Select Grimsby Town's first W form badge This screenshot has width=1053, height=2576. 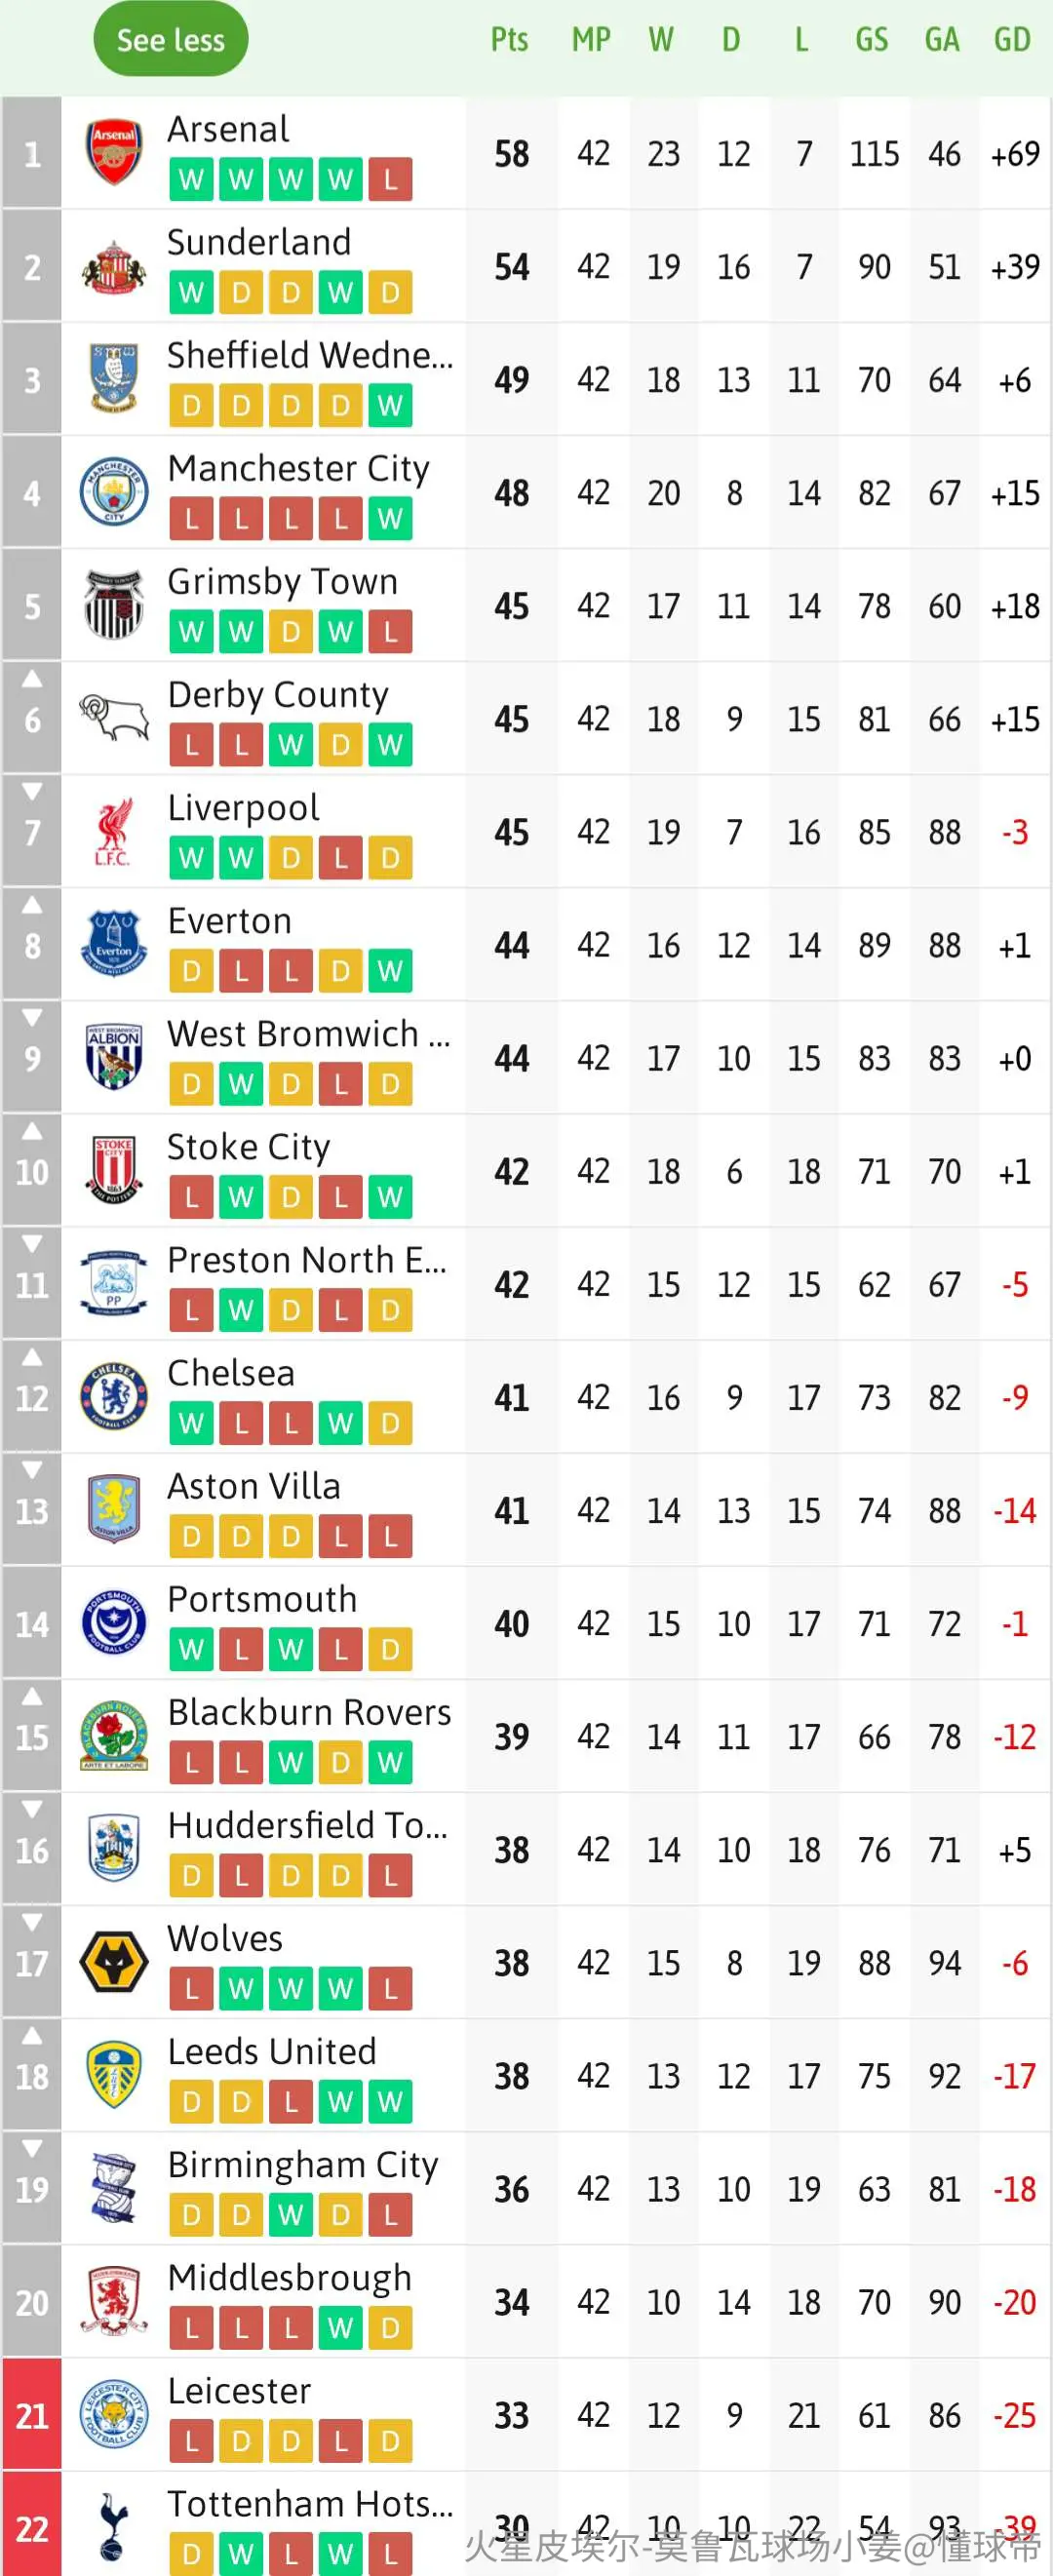(191, 632)
